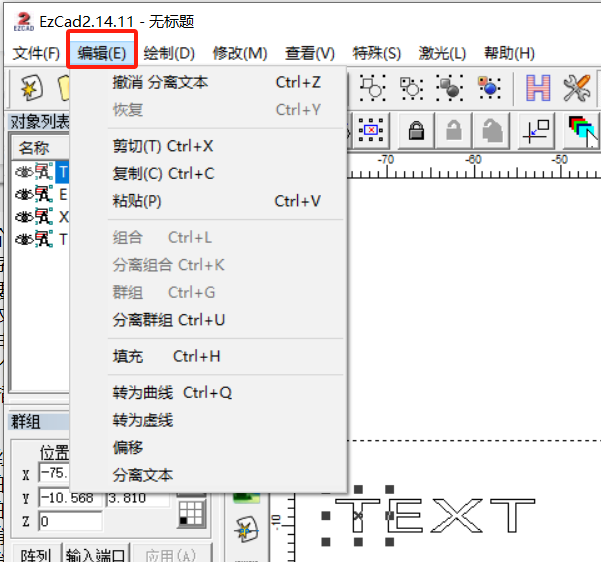Open the 帮助(H) menu

(509, 53)
